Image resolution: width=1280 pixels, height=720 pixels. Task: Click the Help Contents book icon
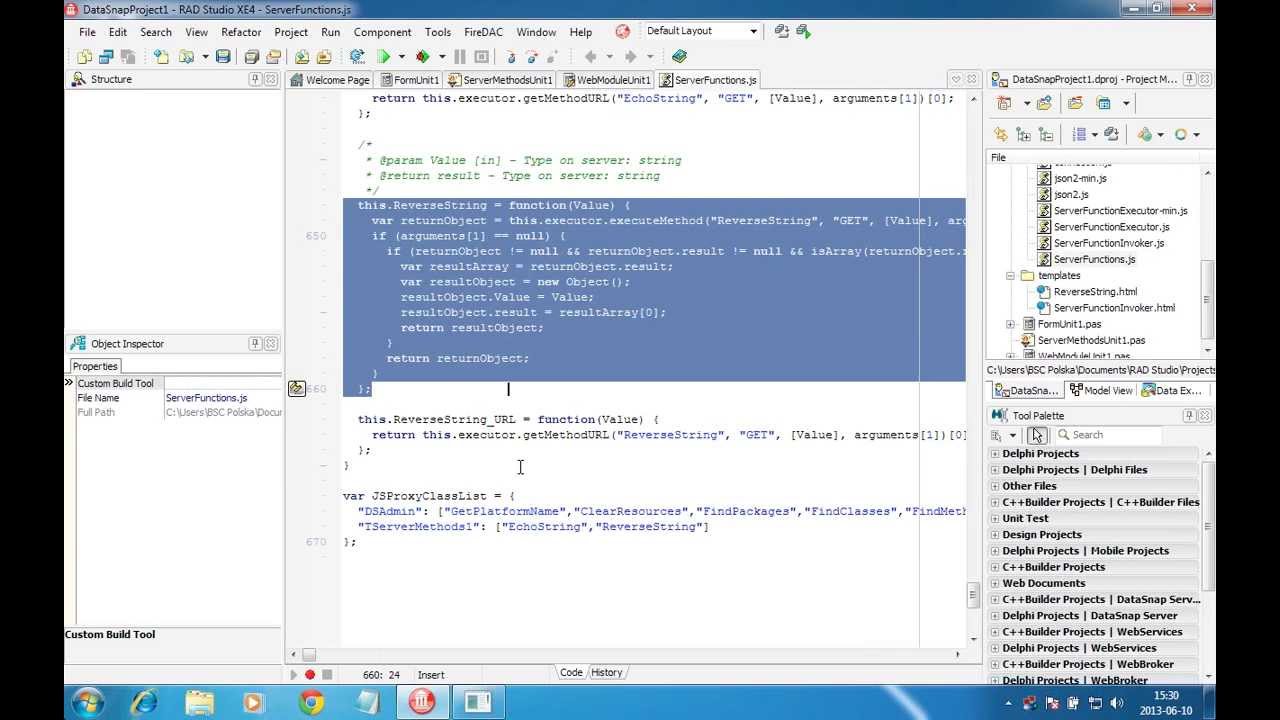pyautogui.click(x=680, y=57)
